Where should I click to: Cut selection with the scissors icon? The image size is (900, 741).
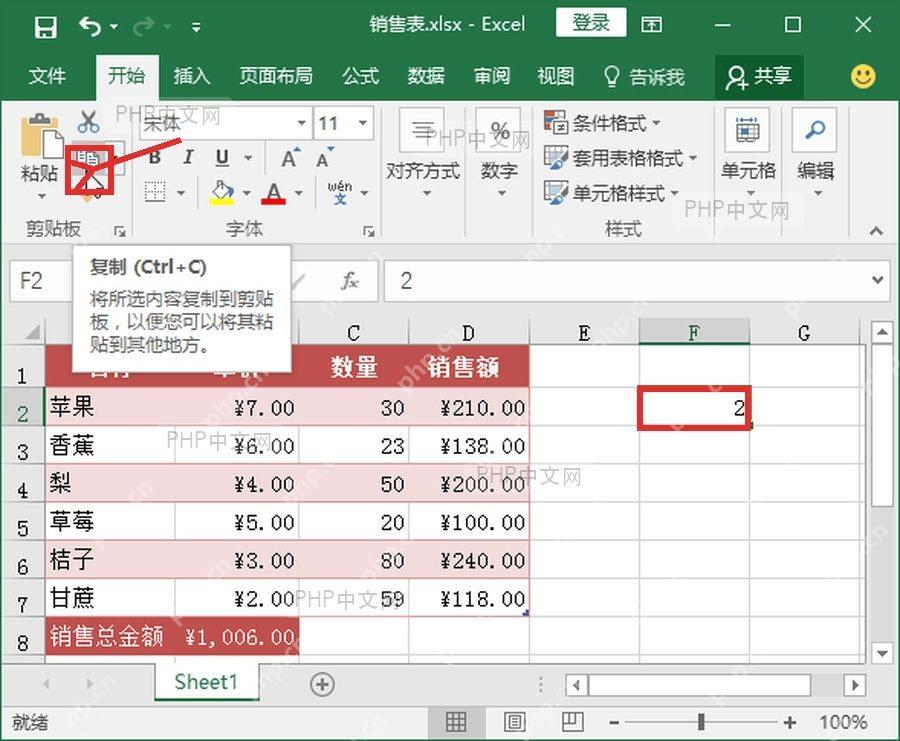click(x=89, y=122)
